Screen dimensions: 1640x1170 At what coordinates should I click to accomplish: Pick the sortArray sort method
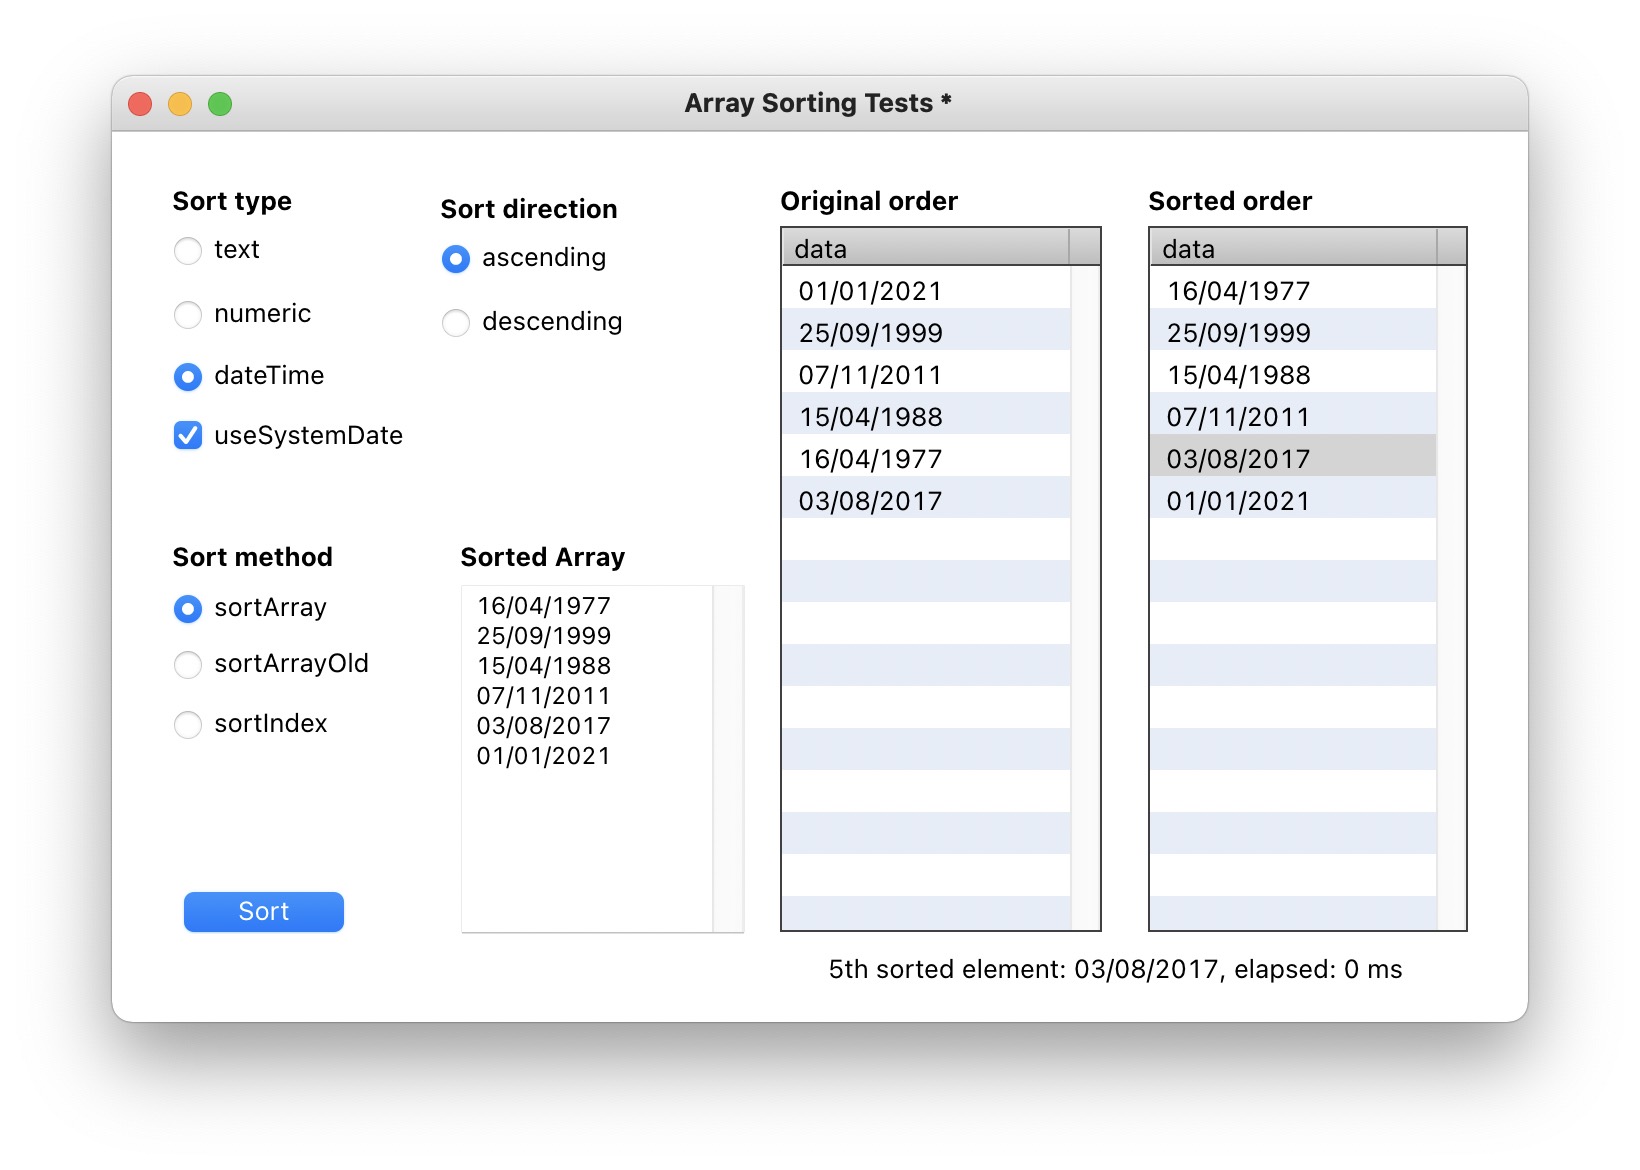pos(188,609)
